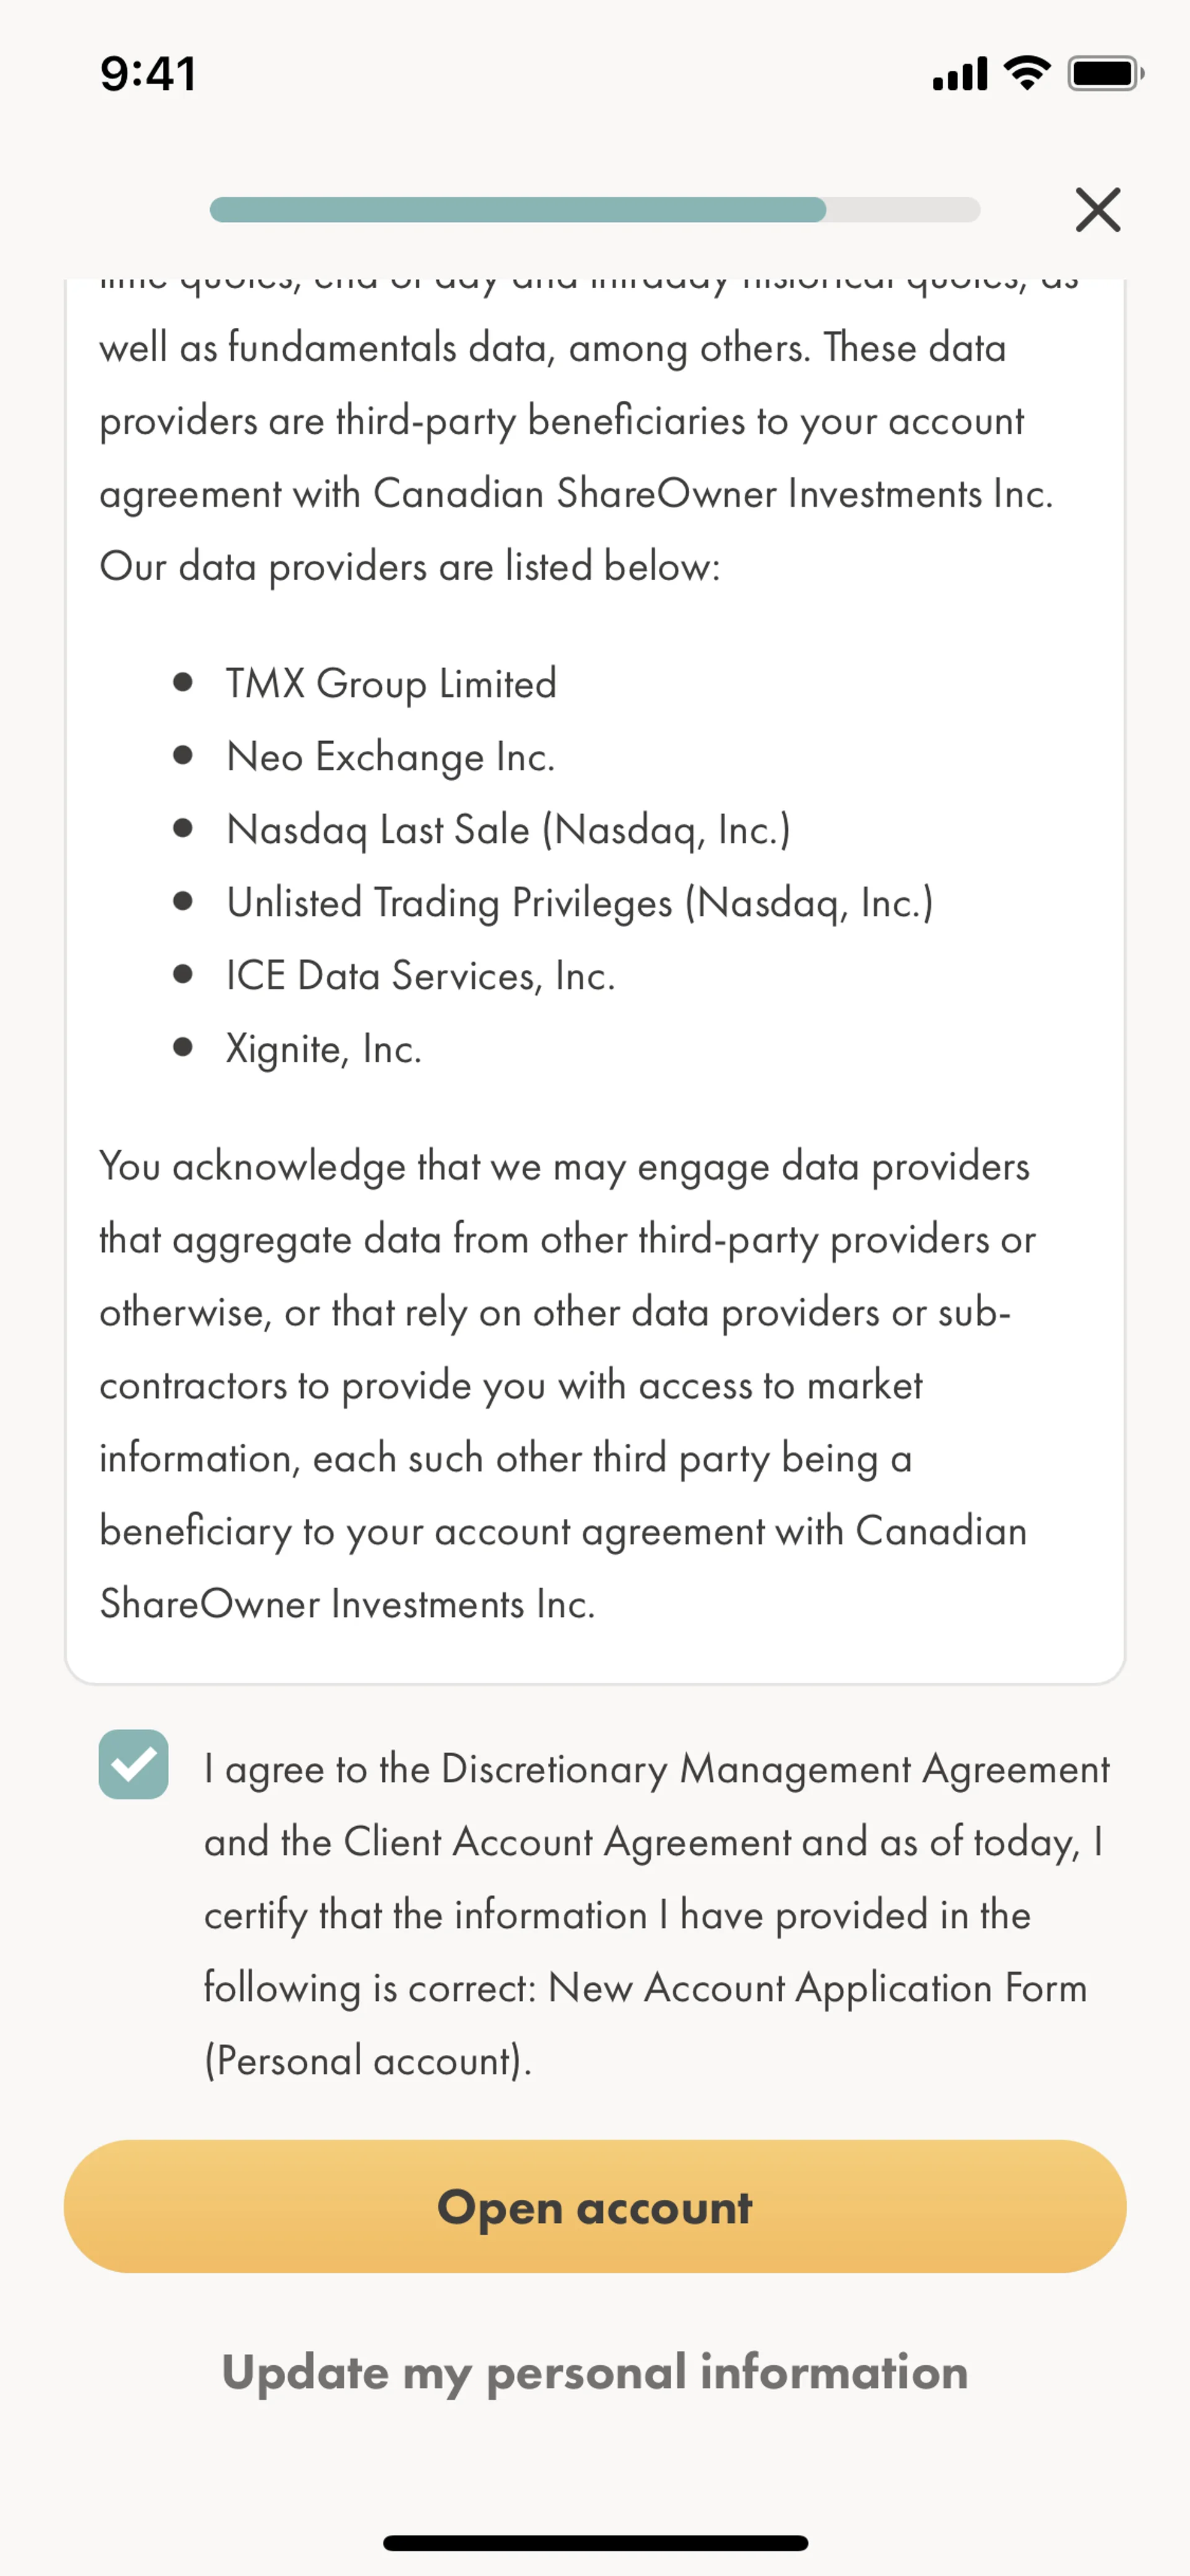Tap the Wi-Fi status icon
Image resolution: width=1190 pixels, height=2576 pixels.
coord(1026,73)
